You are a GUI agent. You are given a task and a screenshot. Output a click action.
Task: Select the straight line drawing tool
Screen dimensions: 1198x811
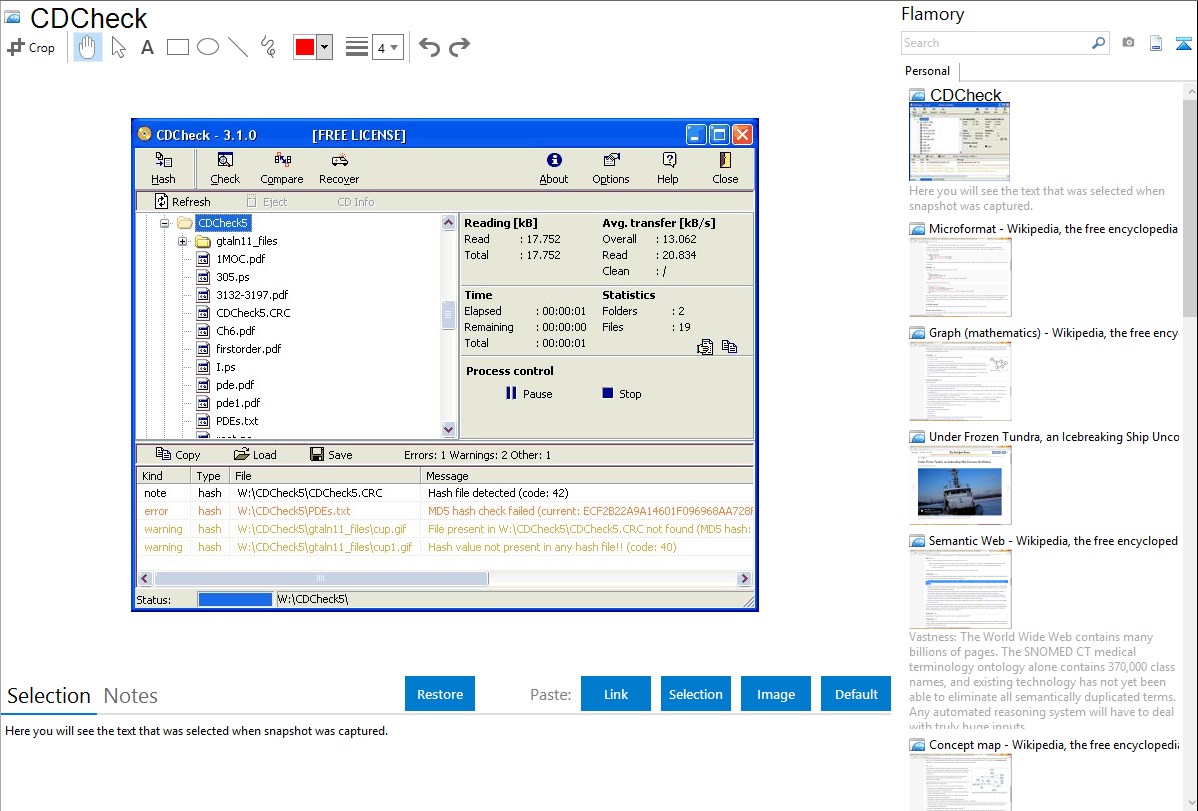(x=238, y=47)
